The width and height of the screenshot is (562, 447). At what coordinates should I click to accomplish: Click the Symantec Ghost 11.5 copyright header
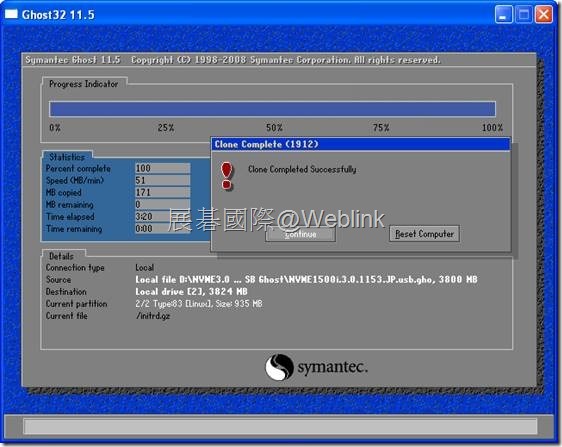point(233,60)
